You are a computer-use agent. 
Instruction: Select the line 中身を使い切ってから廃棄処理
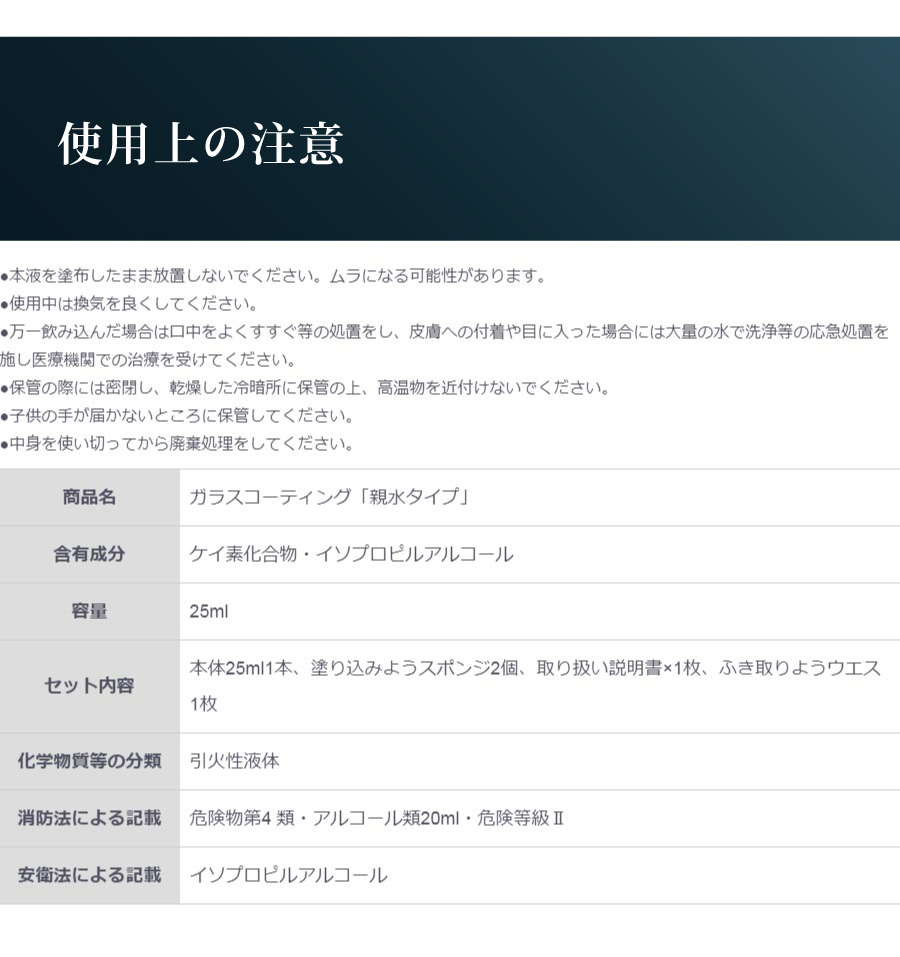178,444
